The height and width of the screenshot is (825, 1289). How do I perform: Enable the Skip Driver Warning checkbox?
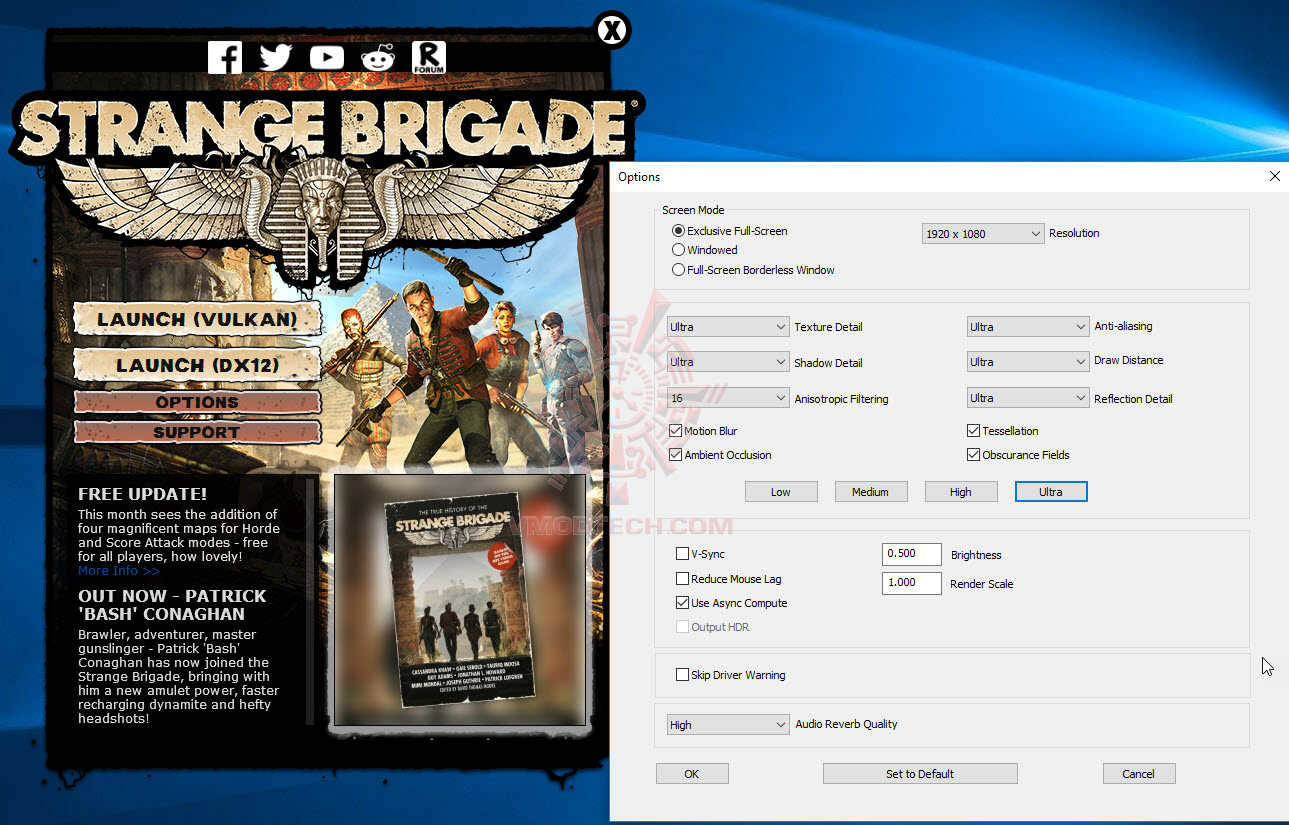[682, 675]
